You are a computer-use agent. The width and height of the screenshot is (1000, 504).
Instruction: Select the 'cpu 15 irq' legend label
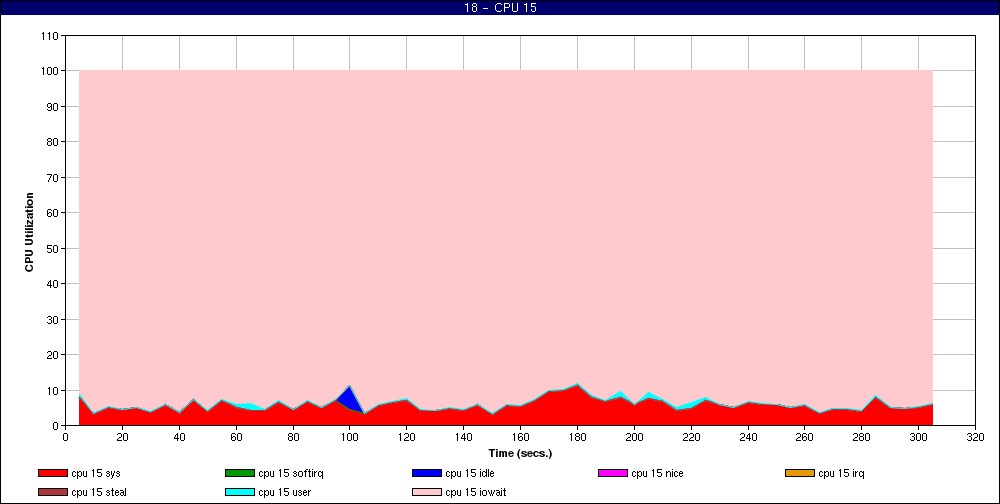pos(841,473)
